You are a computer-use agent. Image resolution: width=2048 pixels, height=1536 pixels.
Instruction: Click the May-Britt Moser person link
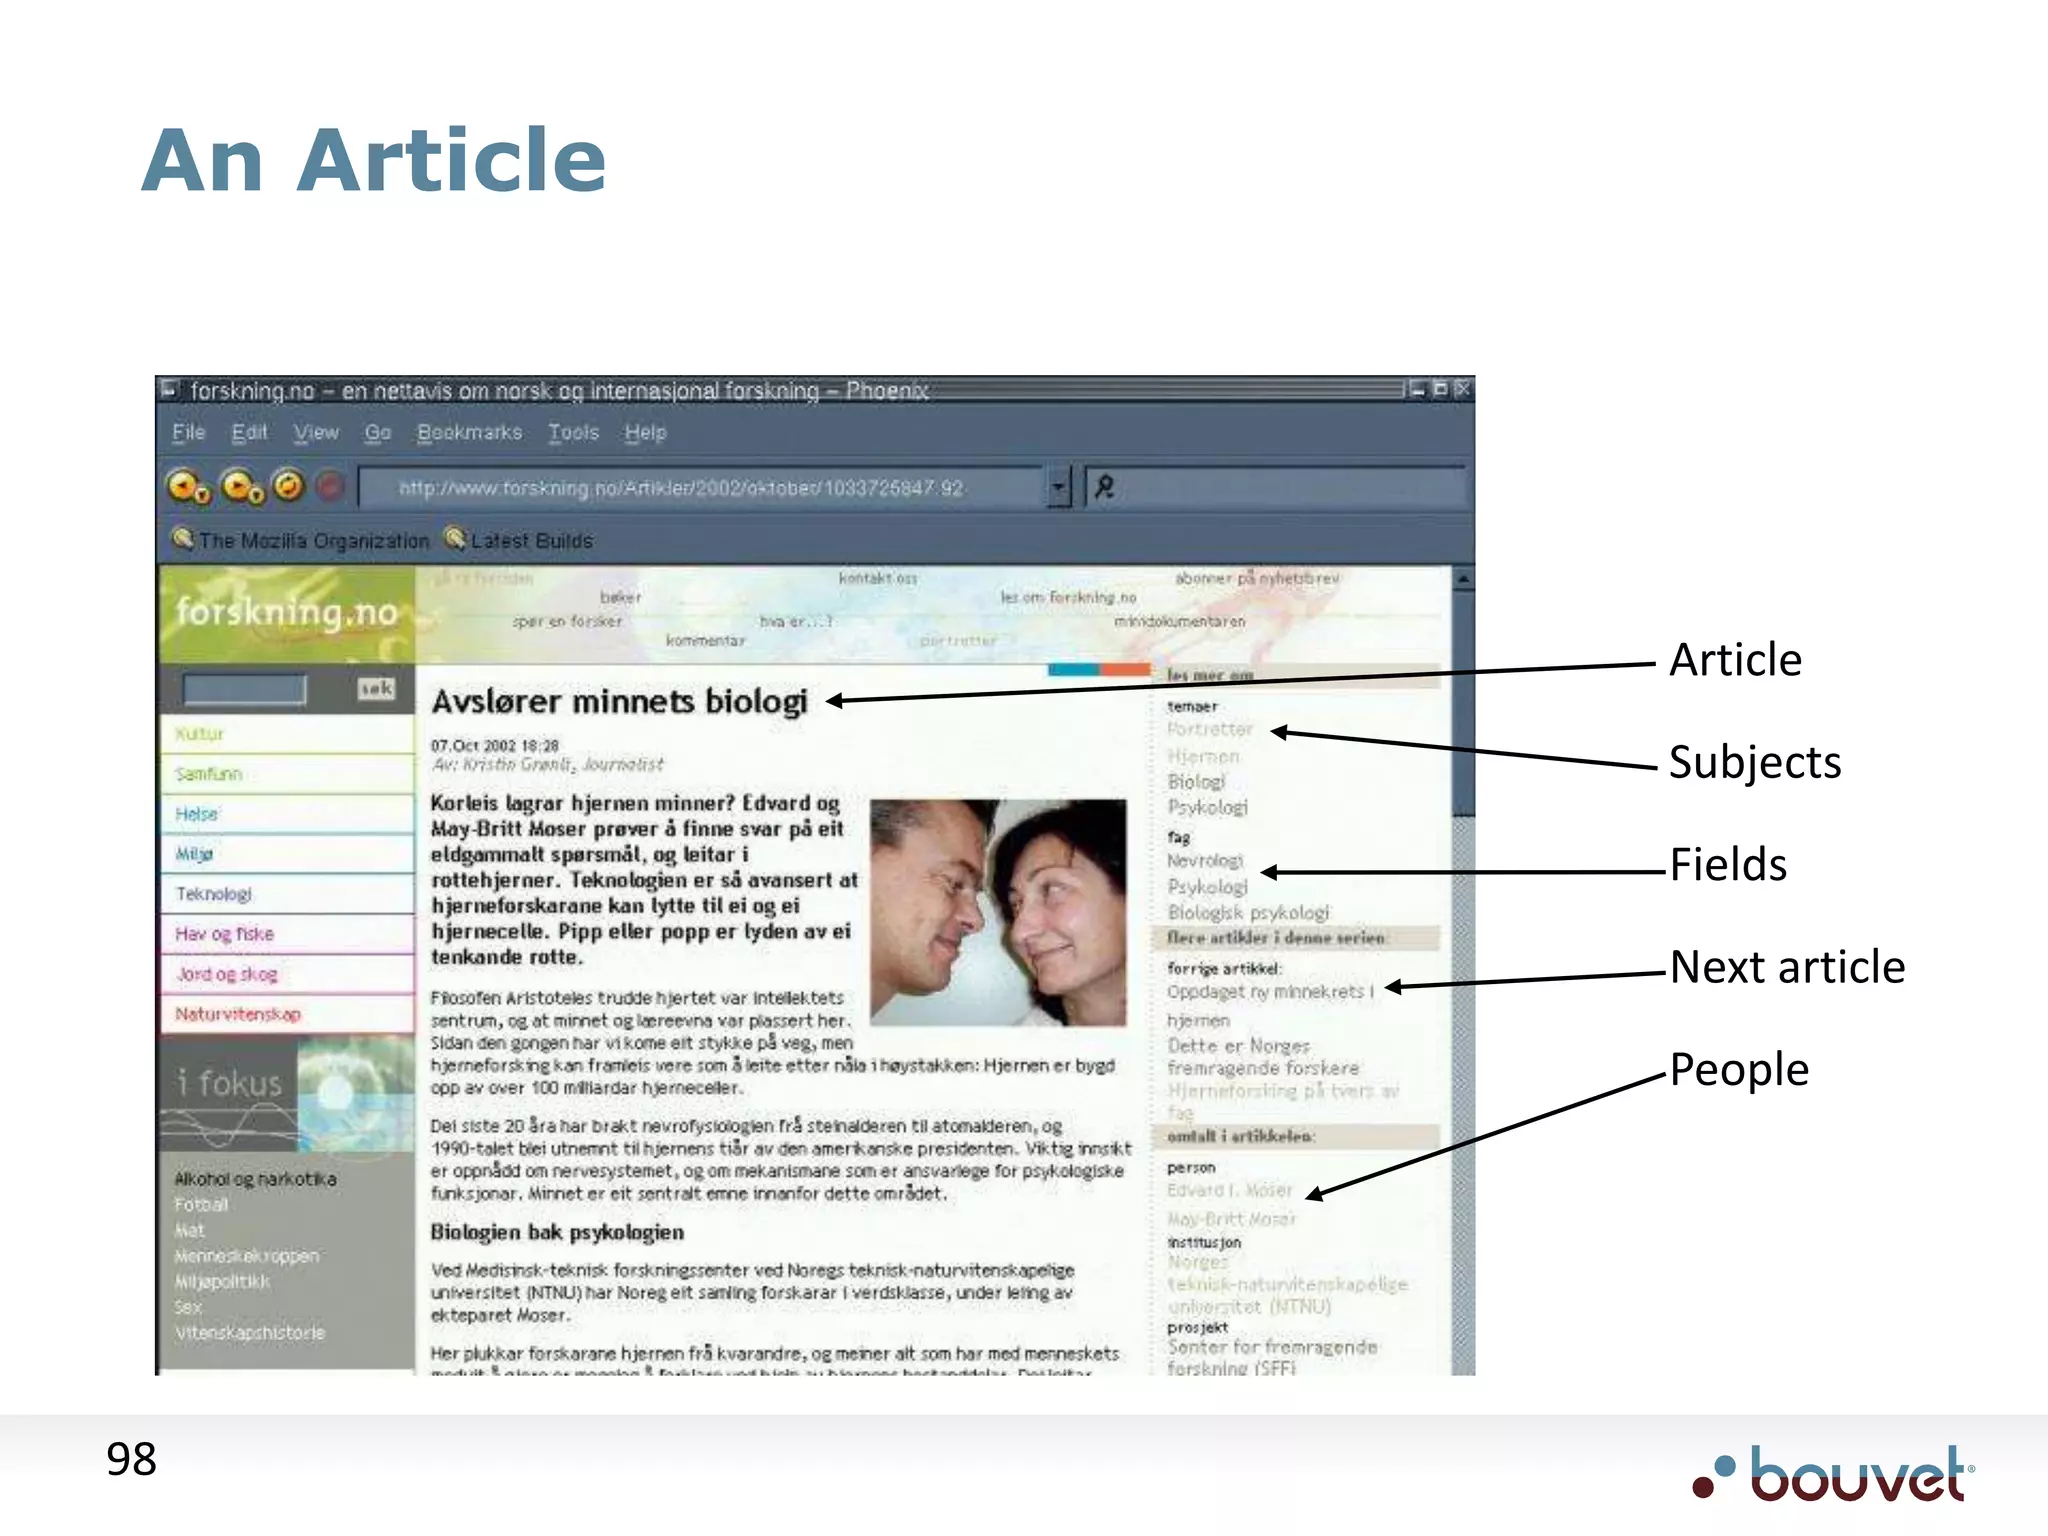[x=1231, y=1219]
